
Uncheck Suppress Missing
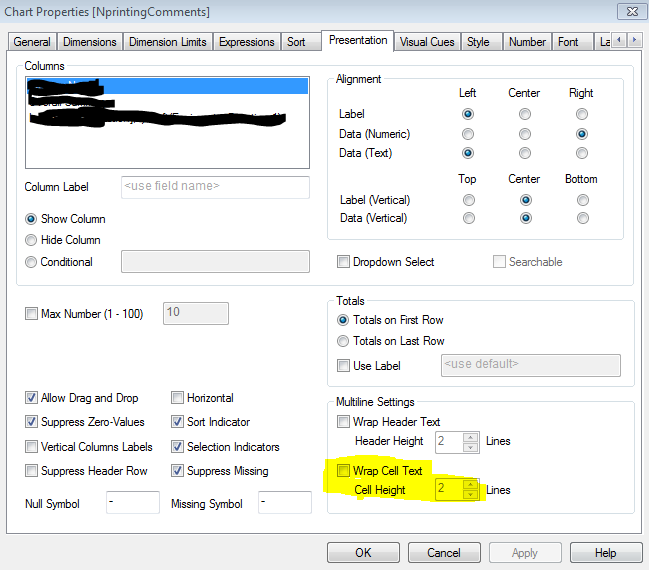coord(177,471)
